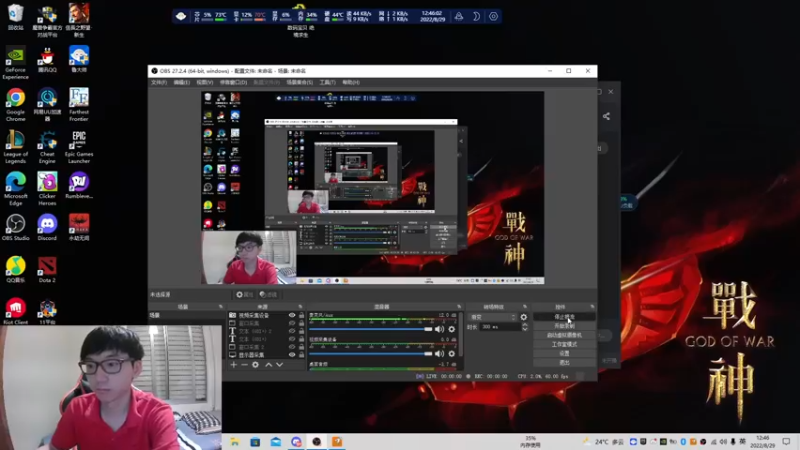
Task: Open the View menu in OBS
Action: point(204,82)
